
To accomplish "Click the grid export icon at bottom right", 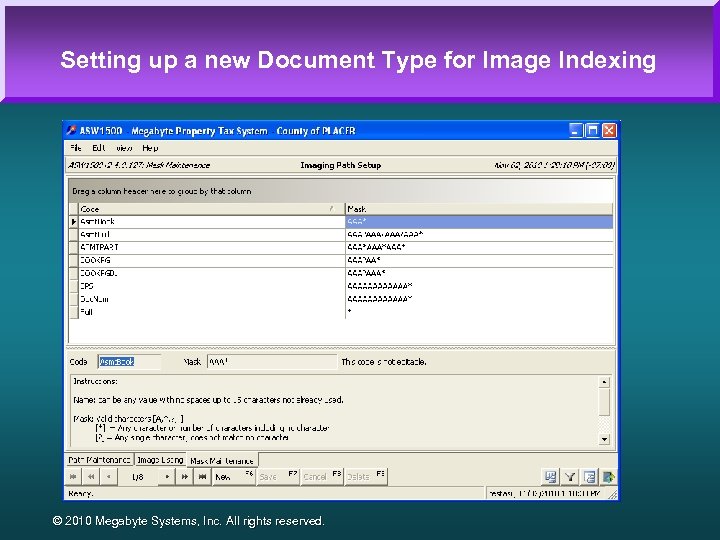I will (550, 477).
